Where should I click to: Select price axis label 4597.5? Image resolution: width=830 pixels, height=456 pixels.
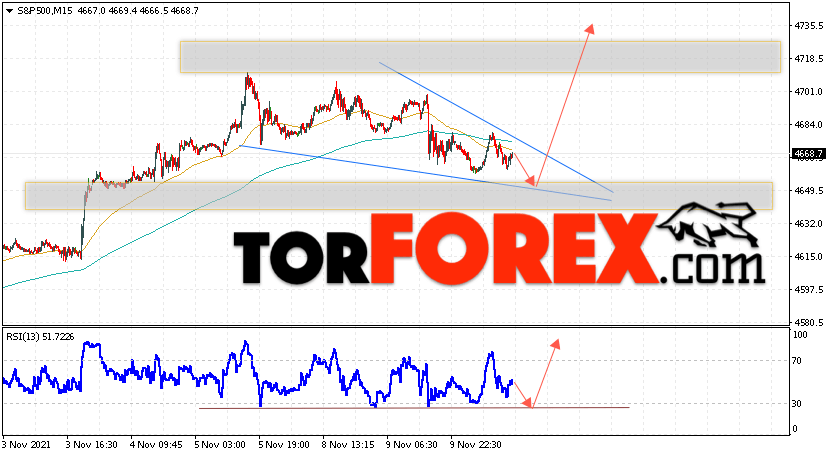coord(808,290)
